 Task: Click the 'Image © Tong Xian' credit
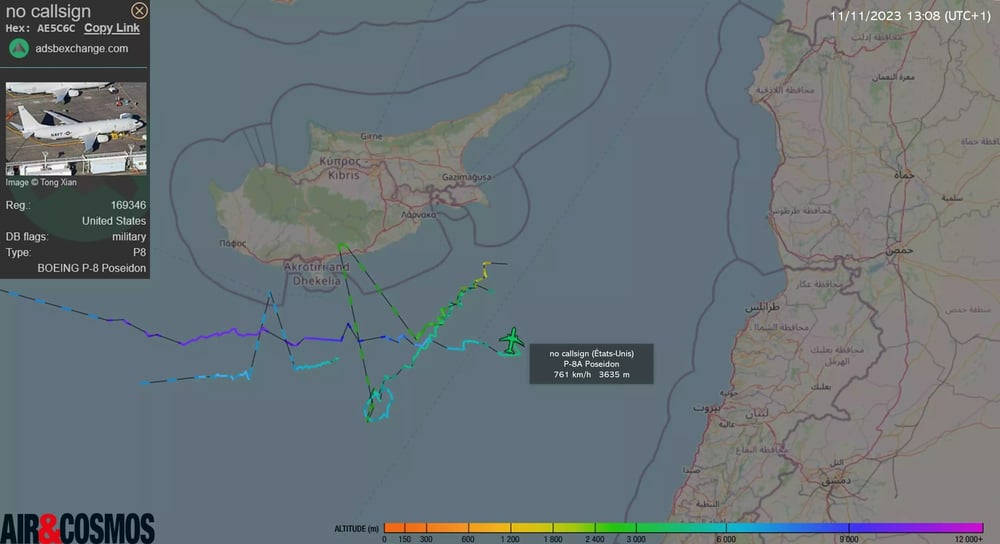(x=41, y=182)
